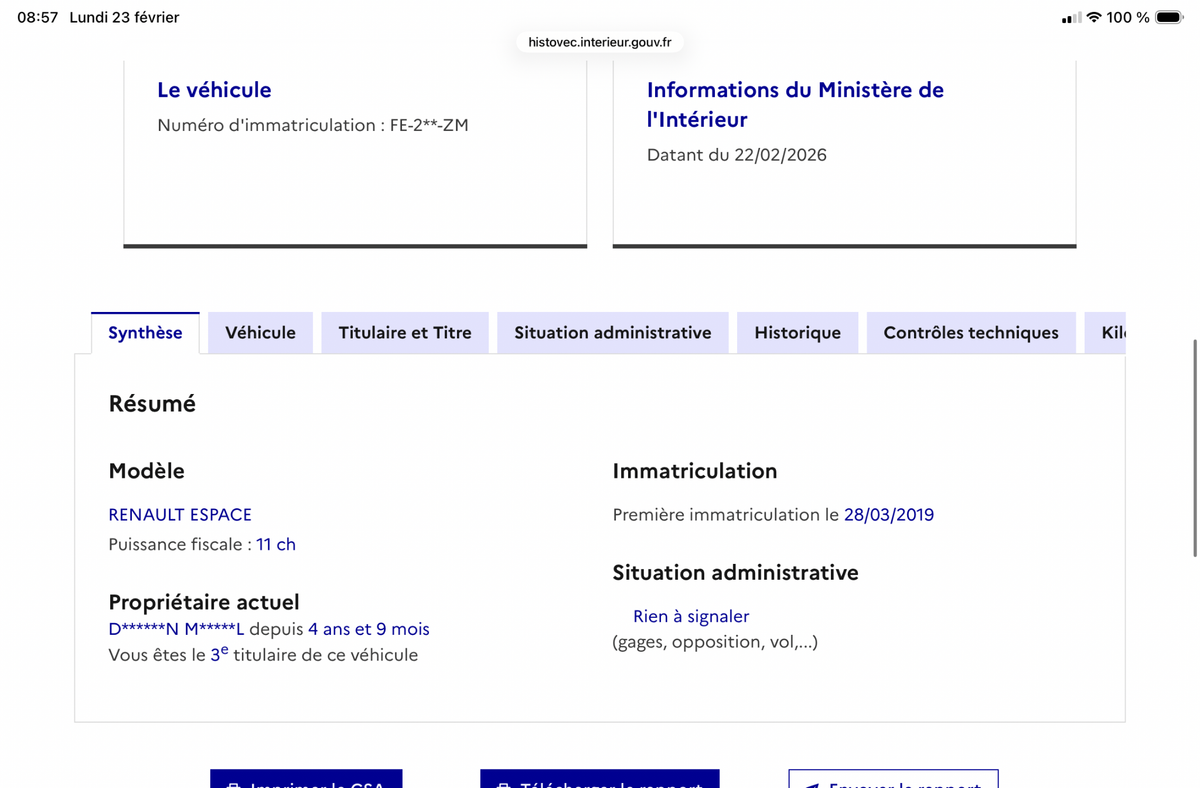Open the Historique tab

[x=797, y=332]
